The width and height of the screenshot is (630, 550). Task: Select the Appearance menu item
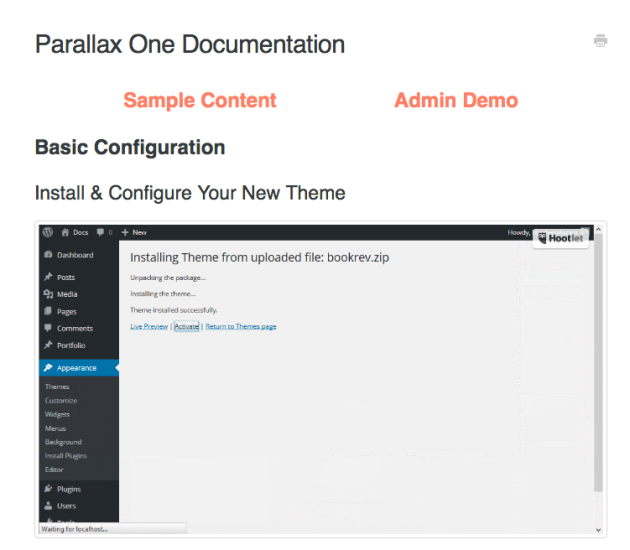[x=79, y=368]
